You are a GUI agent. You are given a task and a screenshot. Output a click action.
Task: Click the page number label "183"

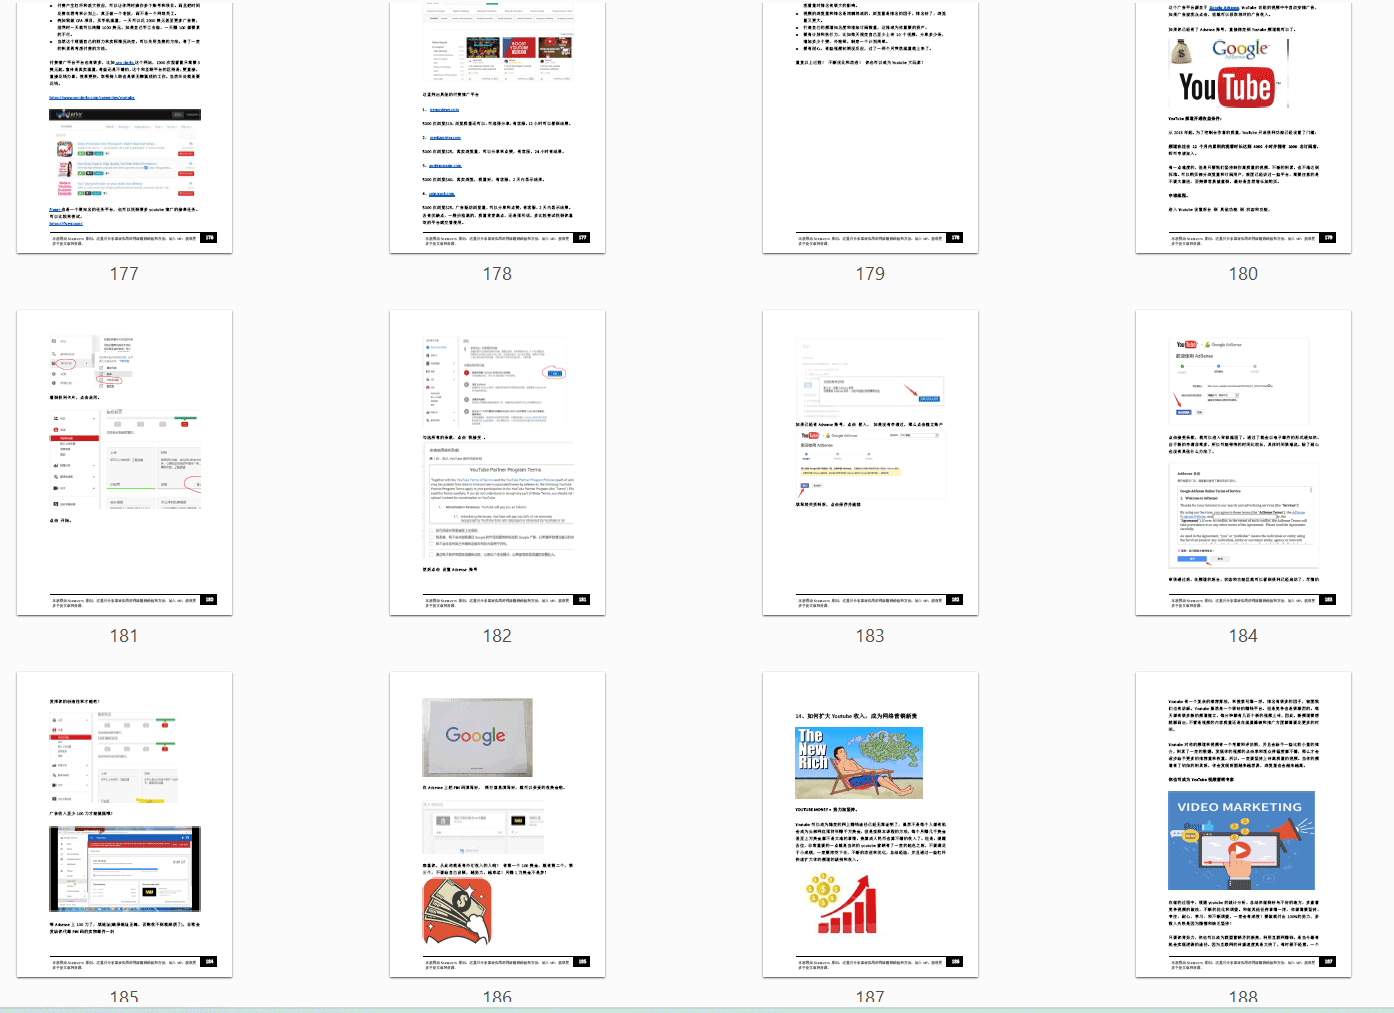pos(870,636)
